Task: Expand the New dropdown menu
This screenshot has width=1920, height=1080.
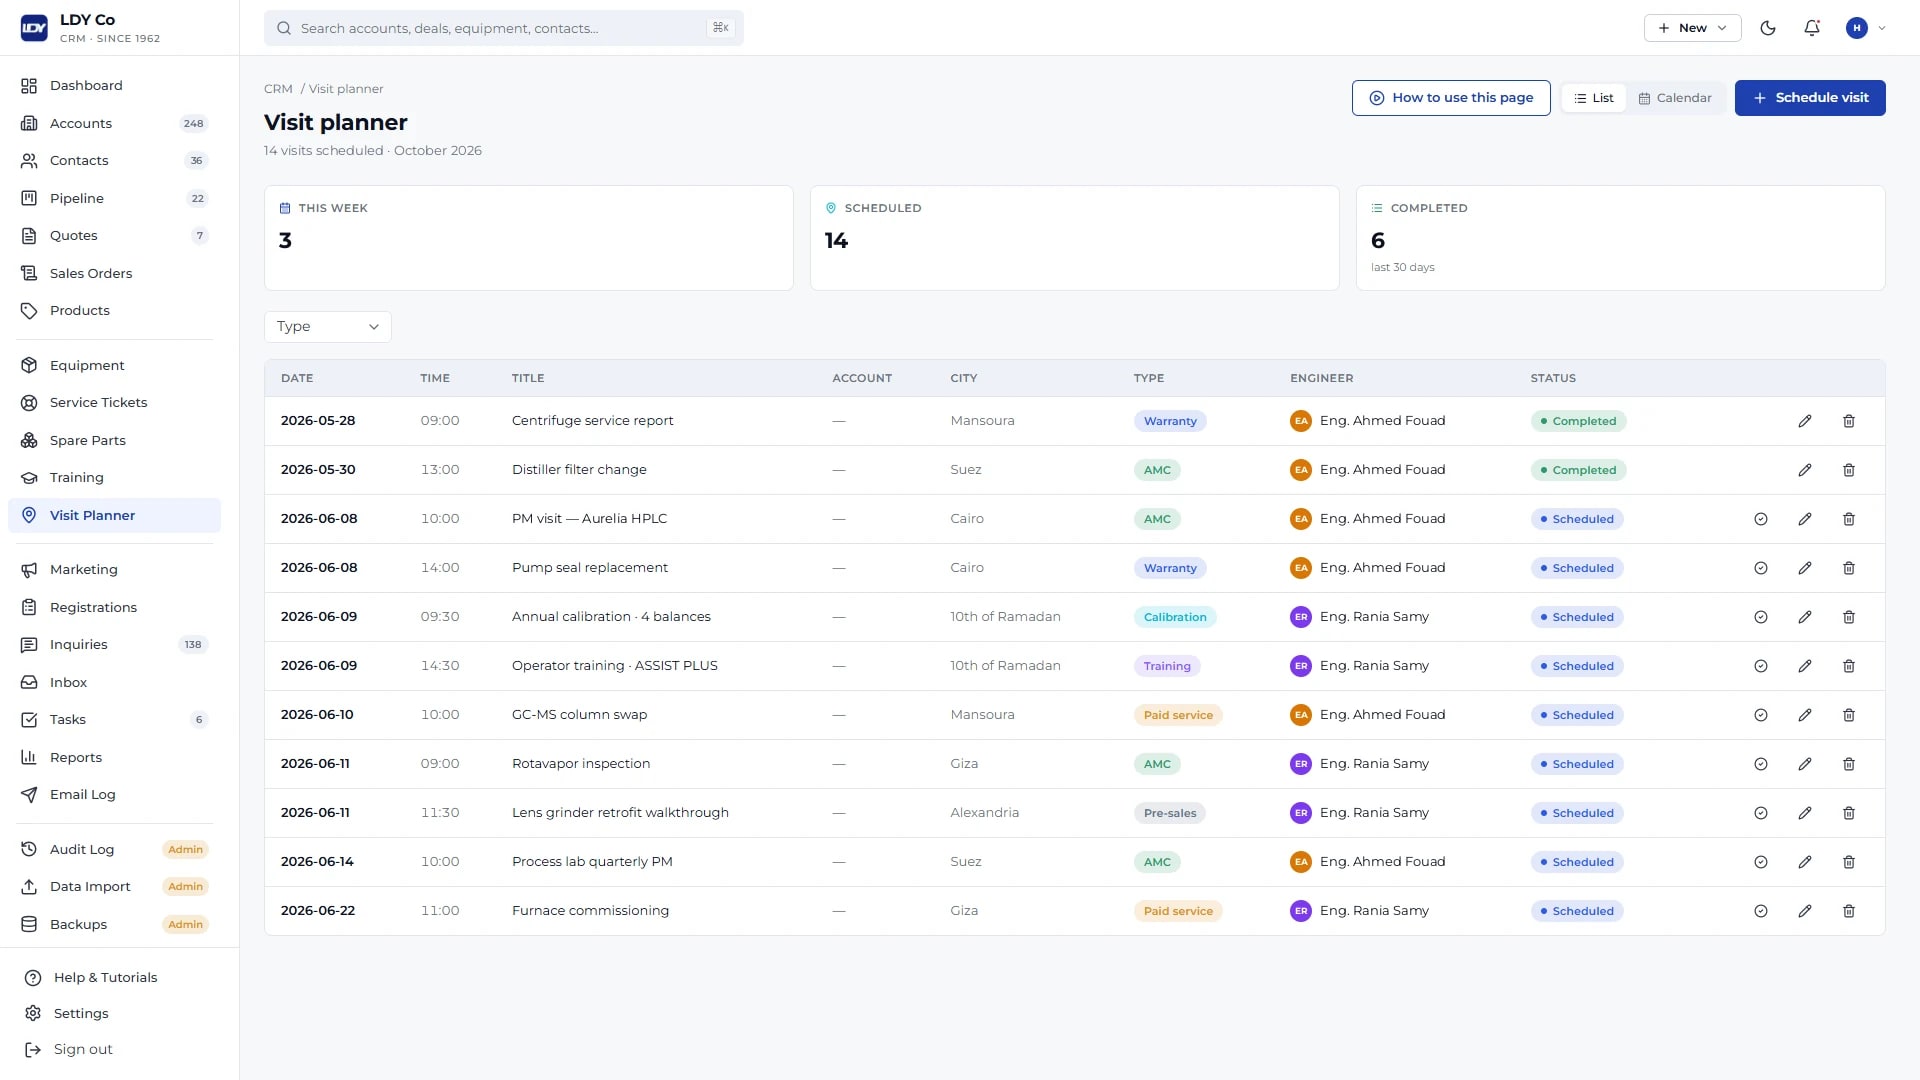Action: (x=1692, y=28)
